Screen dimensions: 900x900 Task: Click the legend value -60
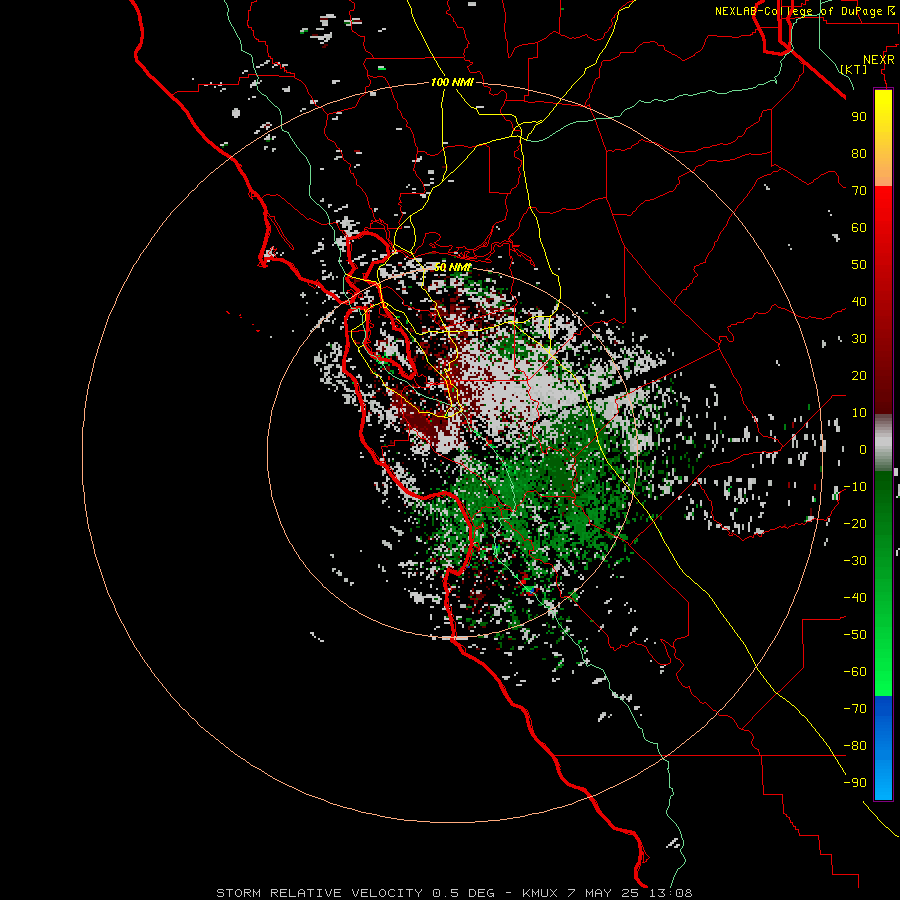(855, 672)
